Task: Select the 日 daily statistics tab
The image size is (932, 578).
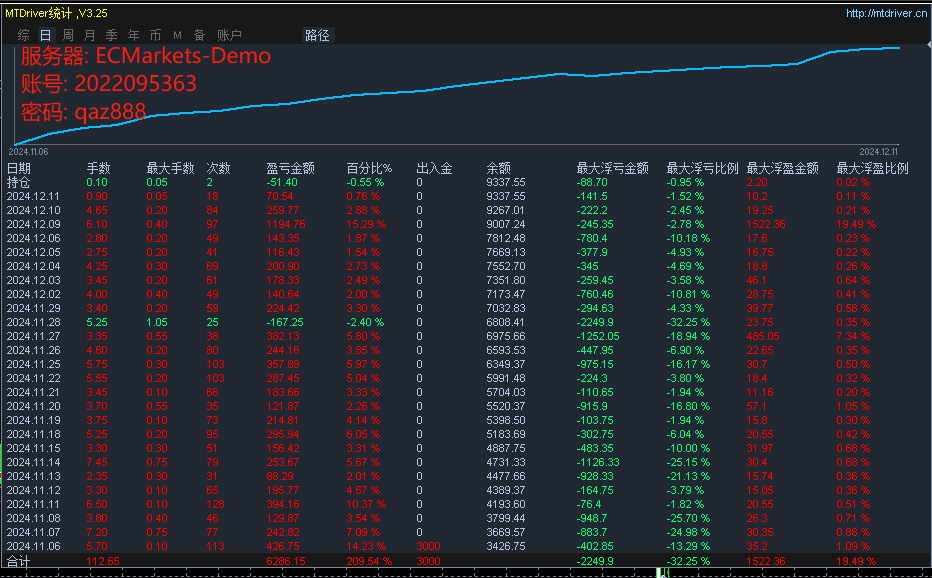Action: (x=46, y=35)
